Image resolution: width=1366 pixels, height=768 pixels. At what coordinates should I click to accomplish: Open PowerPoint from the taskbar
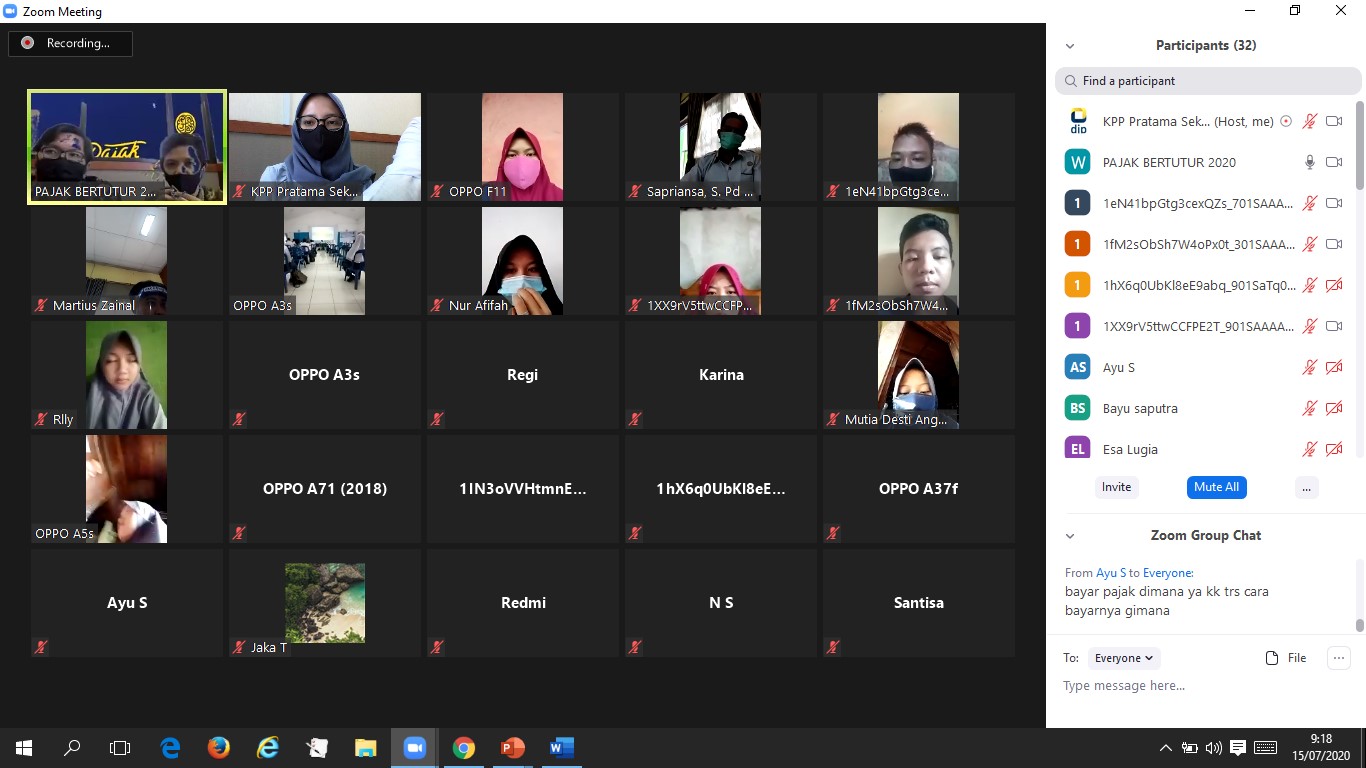pos(512,748)
